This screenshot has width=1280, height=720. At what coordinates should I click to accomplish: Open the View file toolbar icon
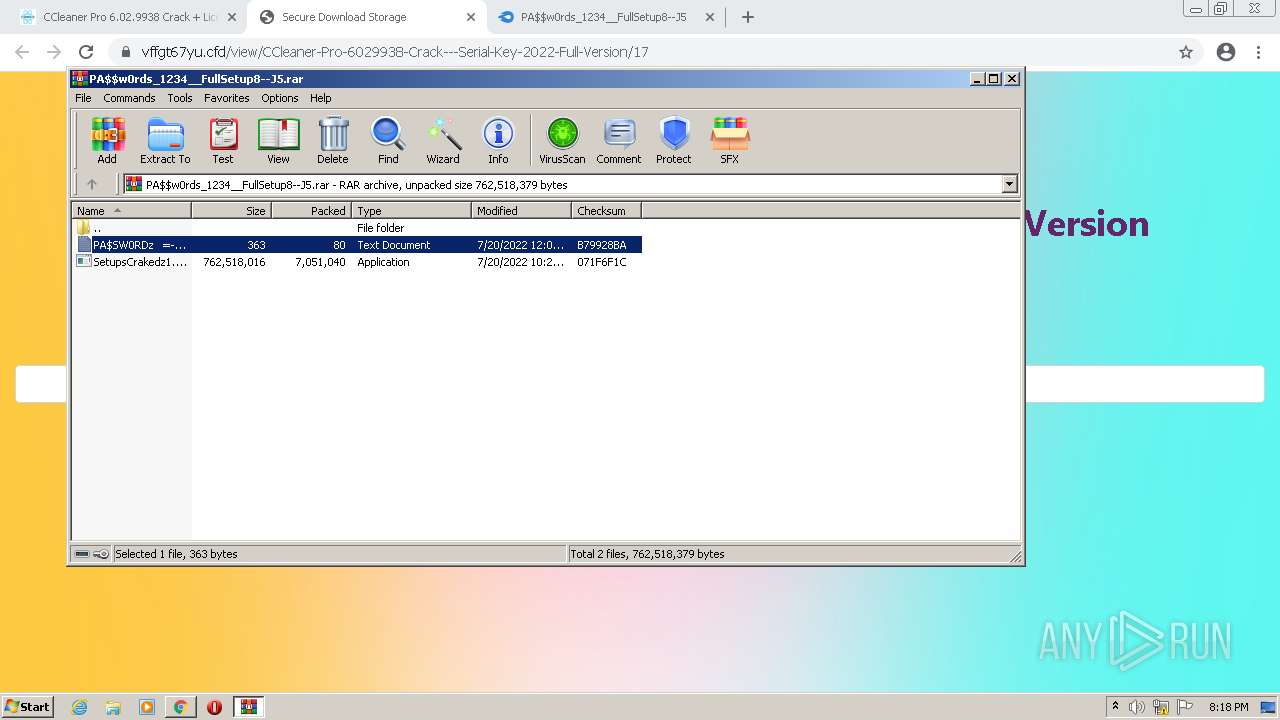[278, 140]
